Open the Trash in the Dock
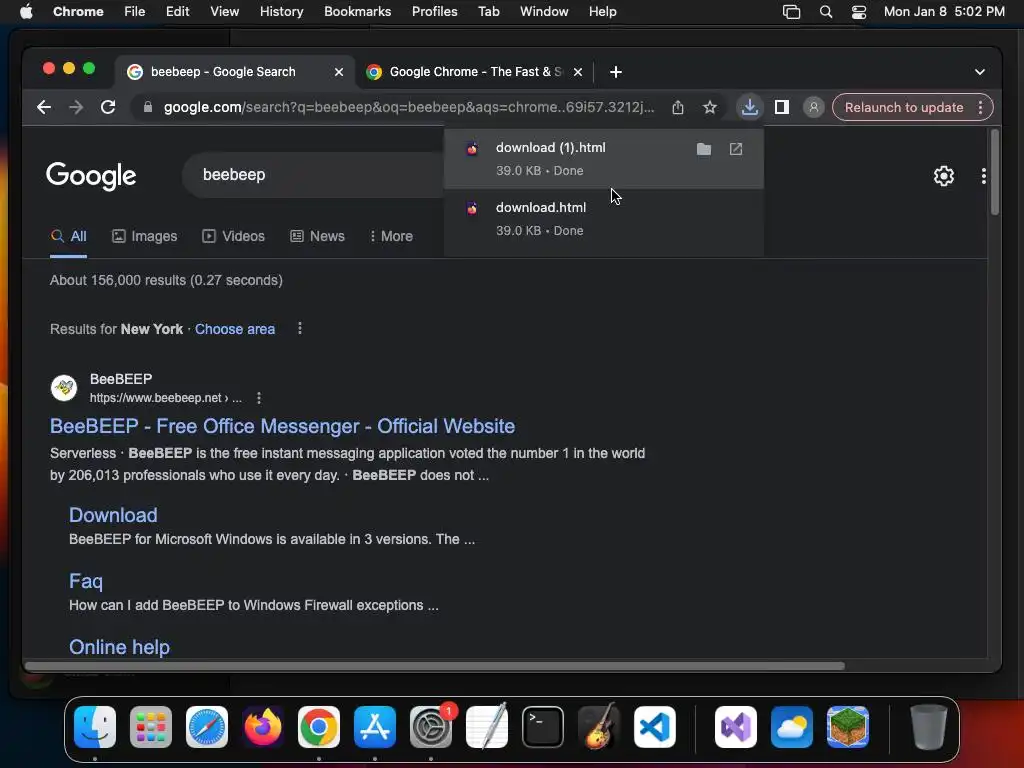 (928, 727)
